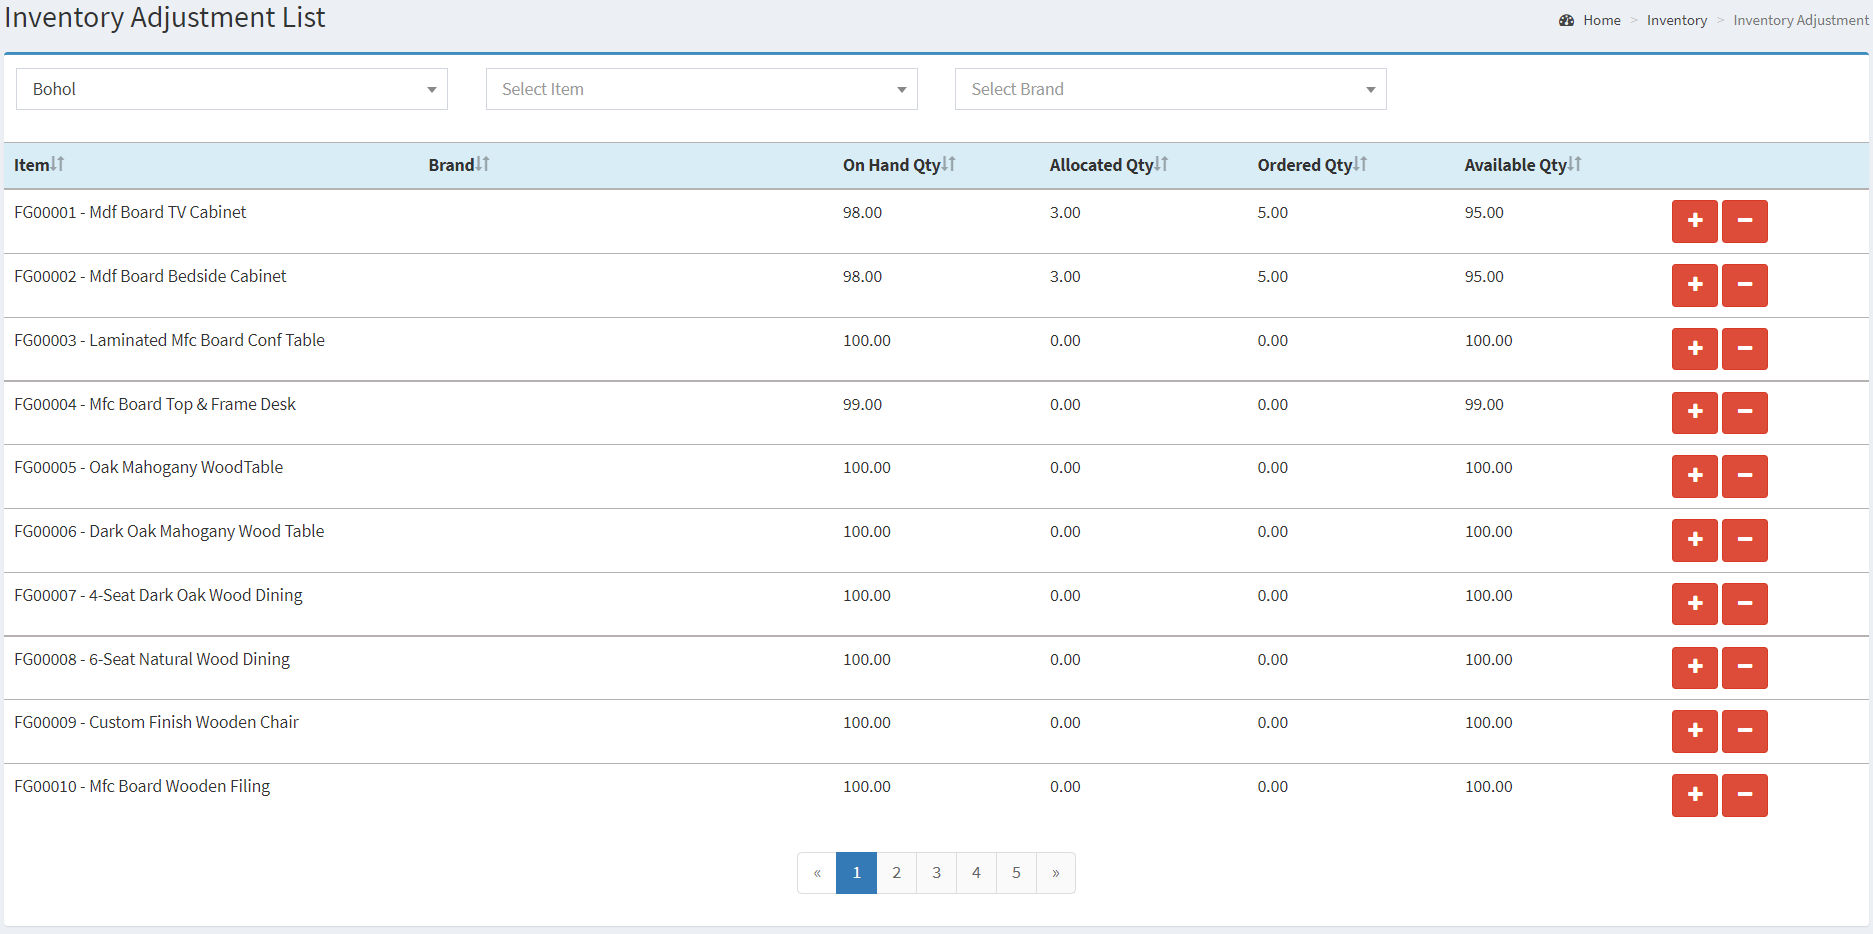Click Inventory Adjustment in the breadcrumb trail
Image resolution: width=1873 pixels, height=934 pixels.
[x=1800, y=20]
